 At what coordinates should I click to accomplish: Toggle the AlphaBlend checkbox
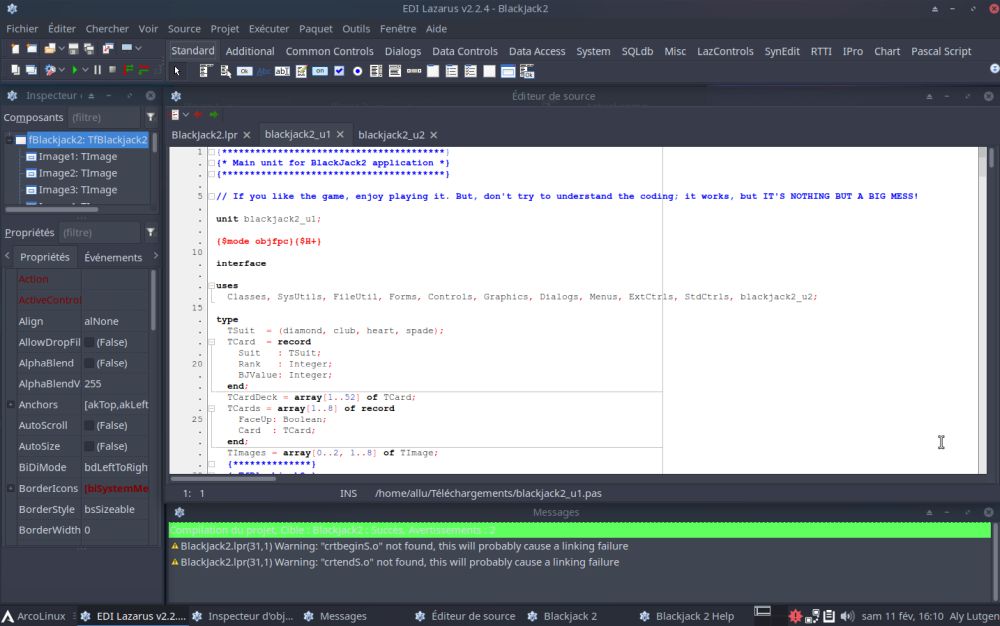tap(90, 363)
